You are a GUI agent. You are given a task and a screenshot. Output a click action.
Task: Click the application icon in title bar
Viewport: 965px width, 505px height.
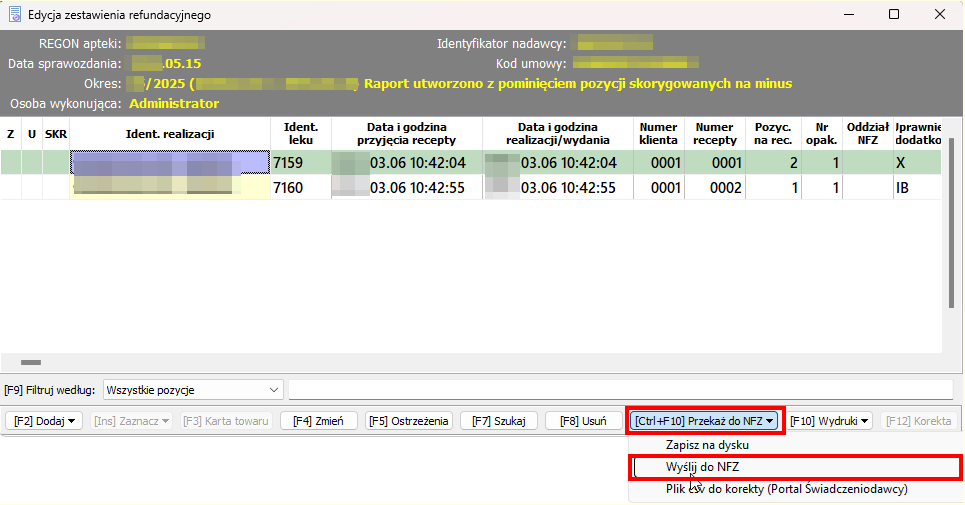tap(15, 15)
